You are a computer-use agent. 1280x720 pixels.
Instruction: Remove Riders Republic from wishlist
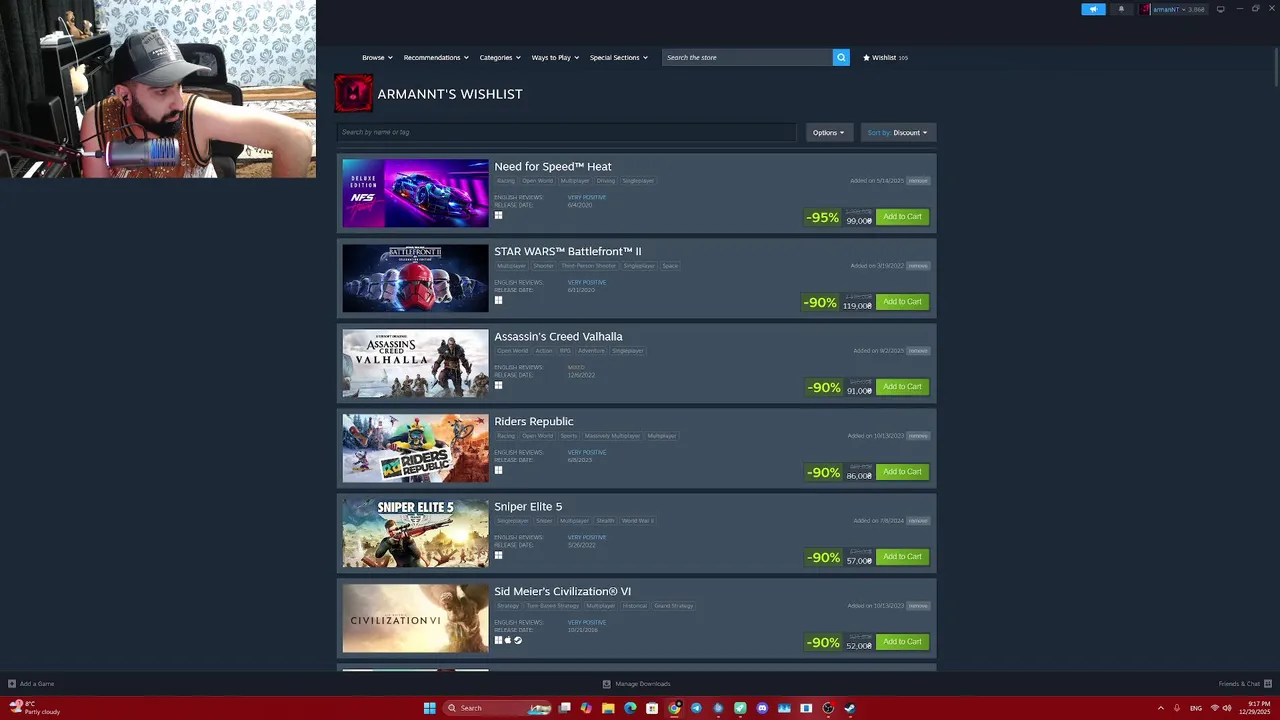pyautogui.click(x=918, y=436)
